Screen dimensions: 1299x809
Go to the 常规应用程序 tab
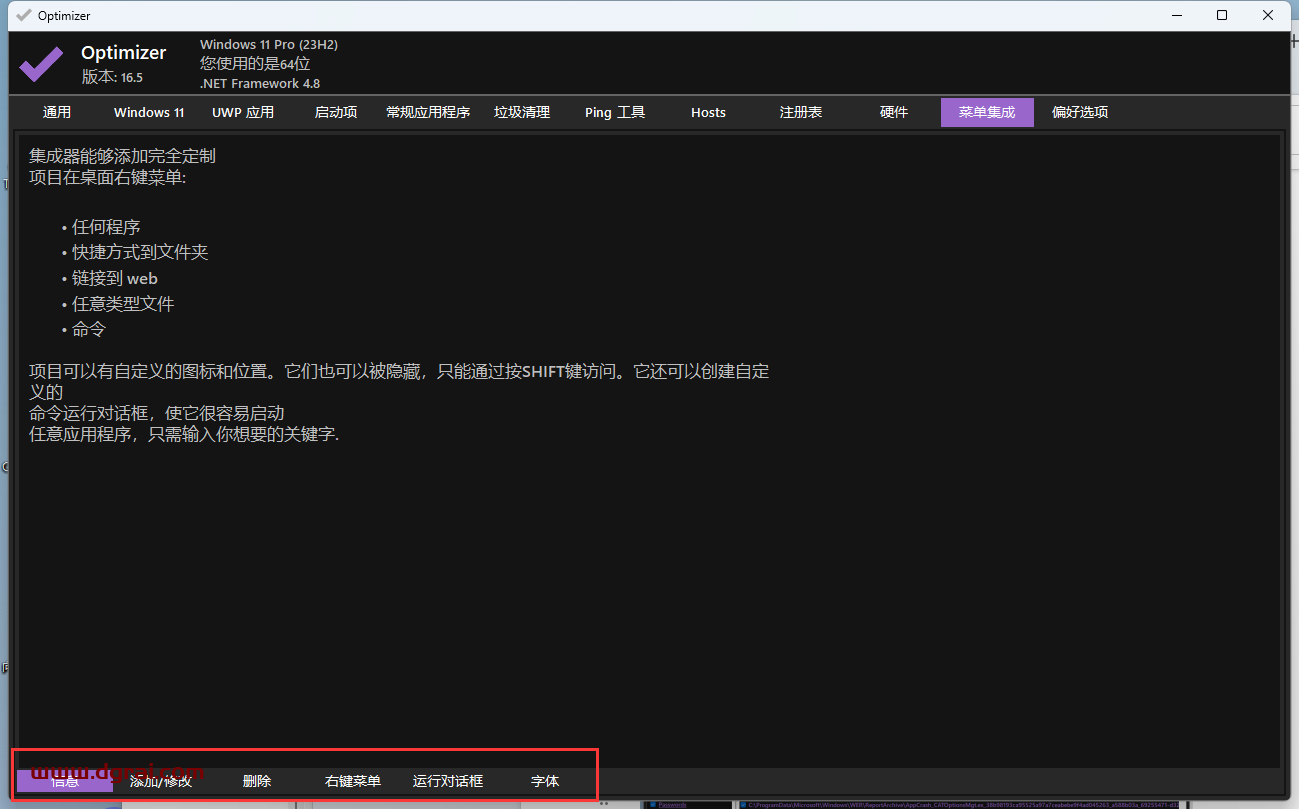pos(428,112)
